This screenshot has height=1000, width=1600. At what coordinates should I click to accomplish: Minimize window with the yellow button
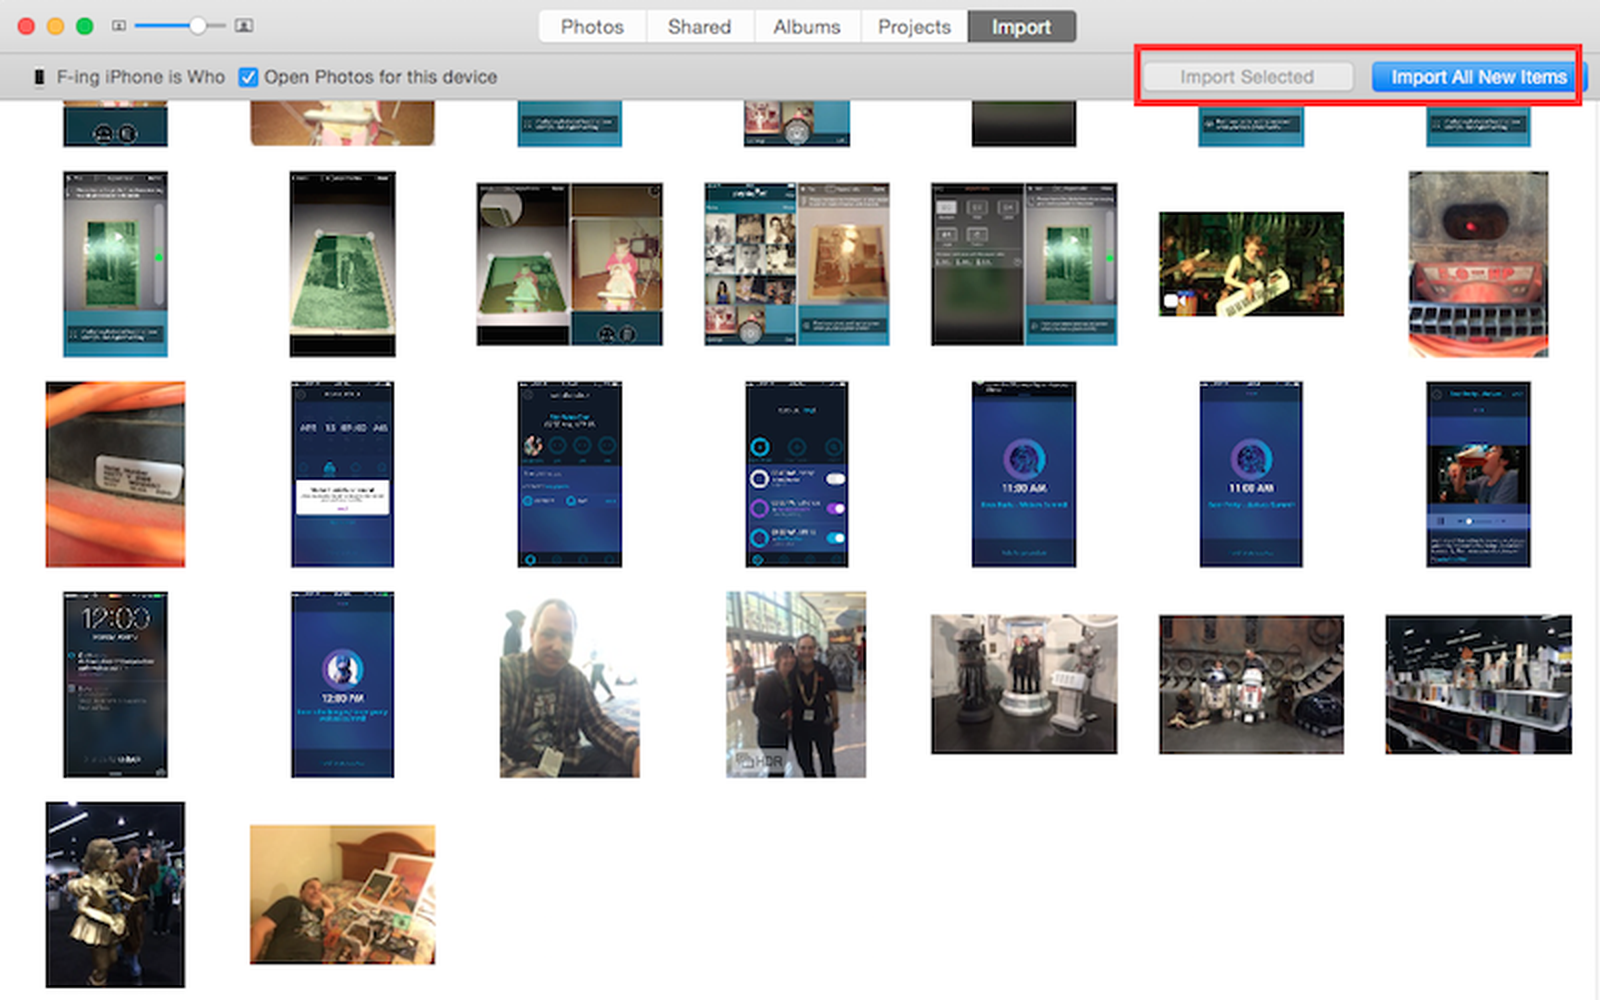(56, 26)
